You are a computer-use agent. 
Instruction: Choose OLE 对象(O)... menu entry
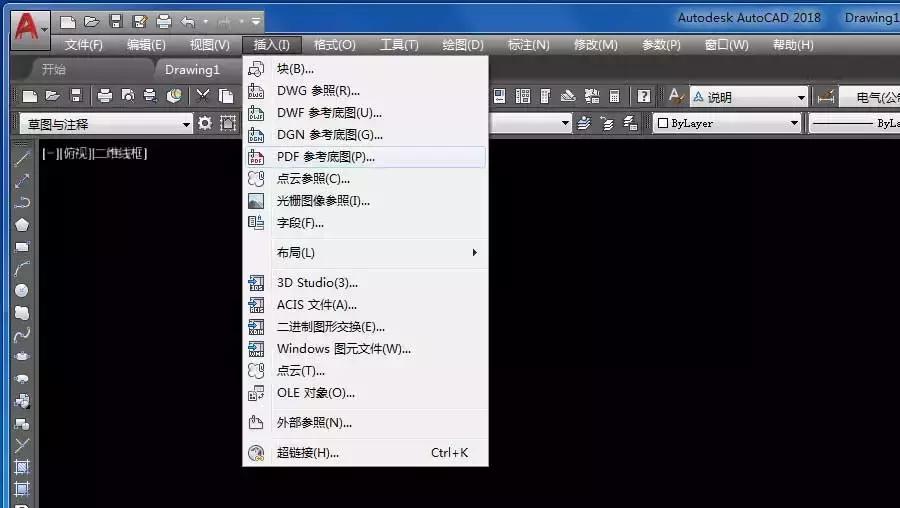tap(366, 393)
